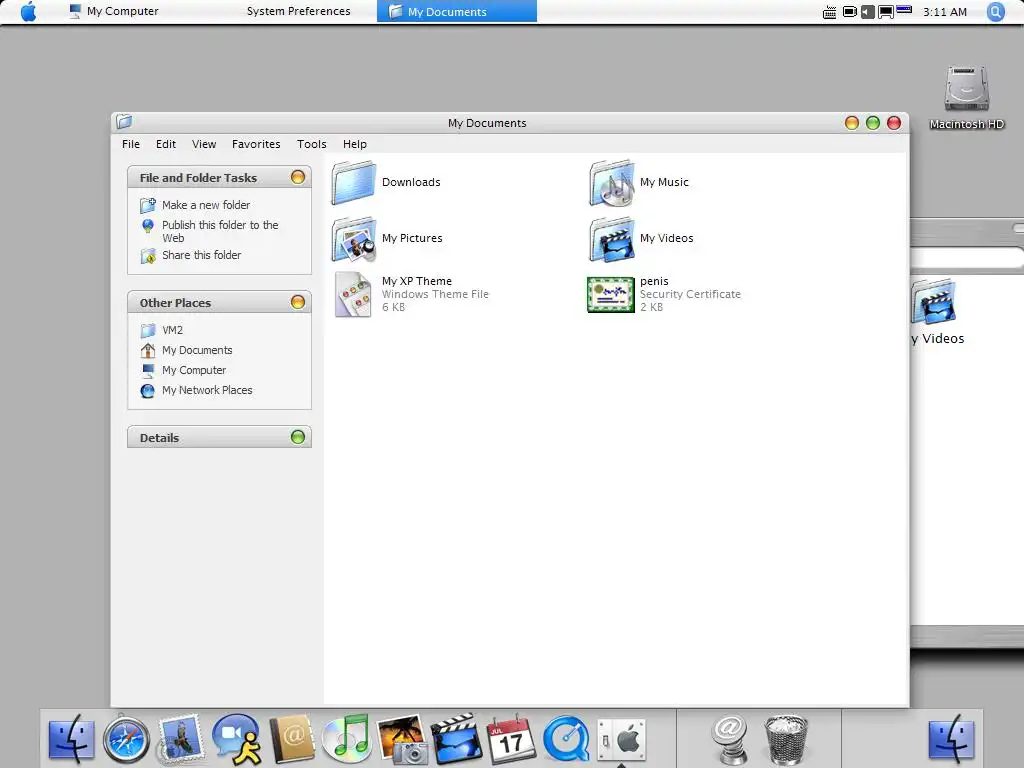The image size is (1024, 768).
Task: Open the My Pictures folder
Action: tap(353, 238)
